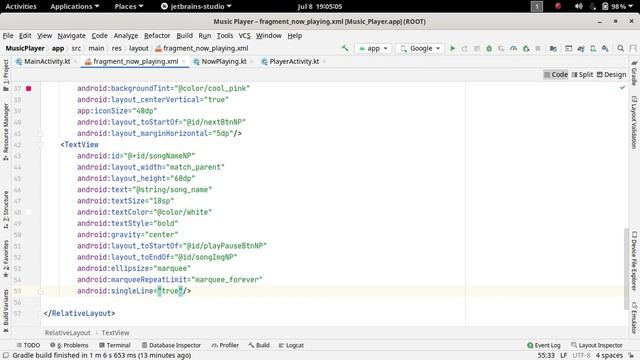
Task: Open the Google device selector dropdown
Action: (x=420, y=48)
